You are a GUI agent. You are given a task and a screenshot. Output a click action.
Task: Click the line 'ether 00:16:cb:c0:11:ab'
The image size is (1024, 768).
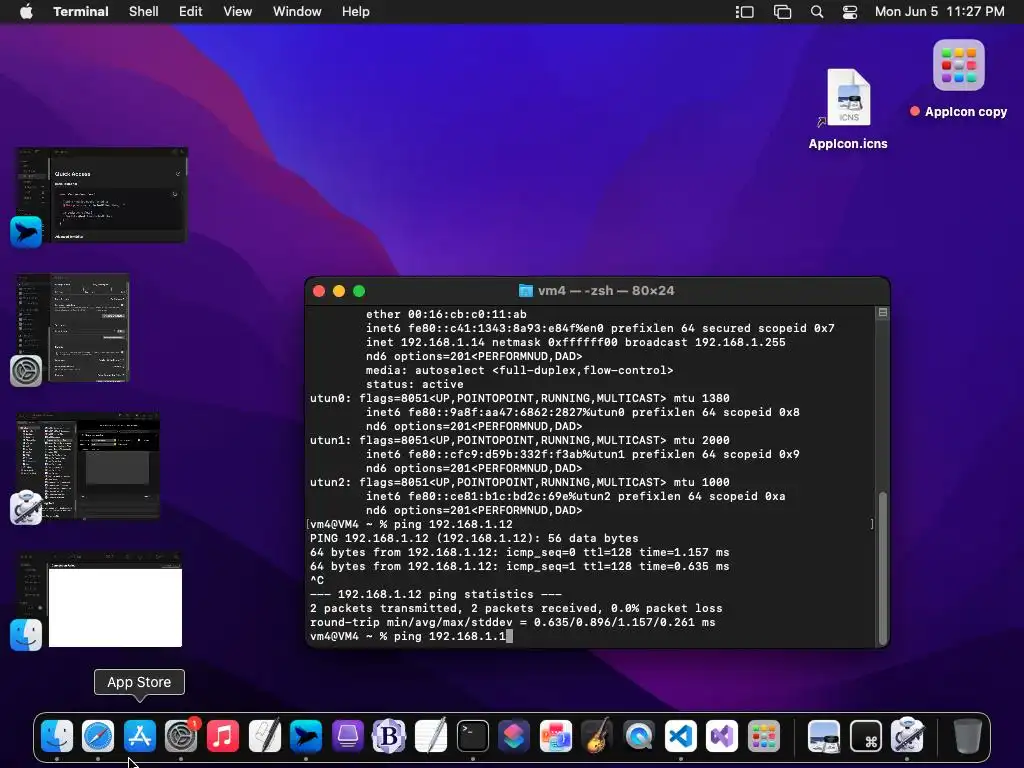[x=446, y=314]
